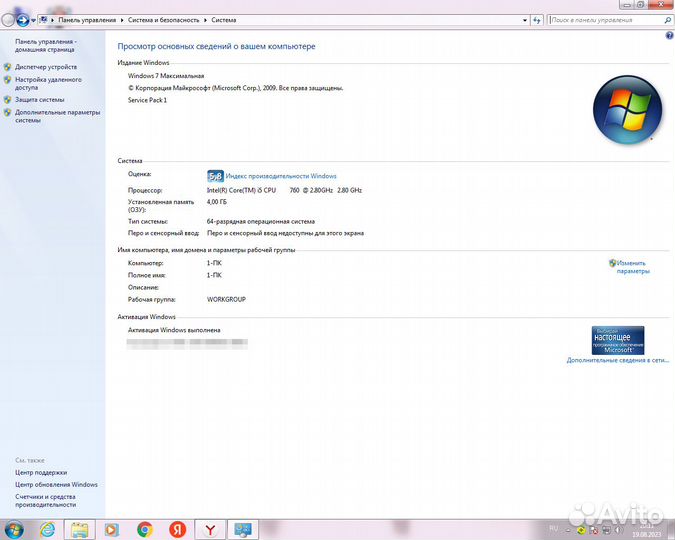
Task: Show hidden tray icons arrow
Action: (x=568, y=530)
